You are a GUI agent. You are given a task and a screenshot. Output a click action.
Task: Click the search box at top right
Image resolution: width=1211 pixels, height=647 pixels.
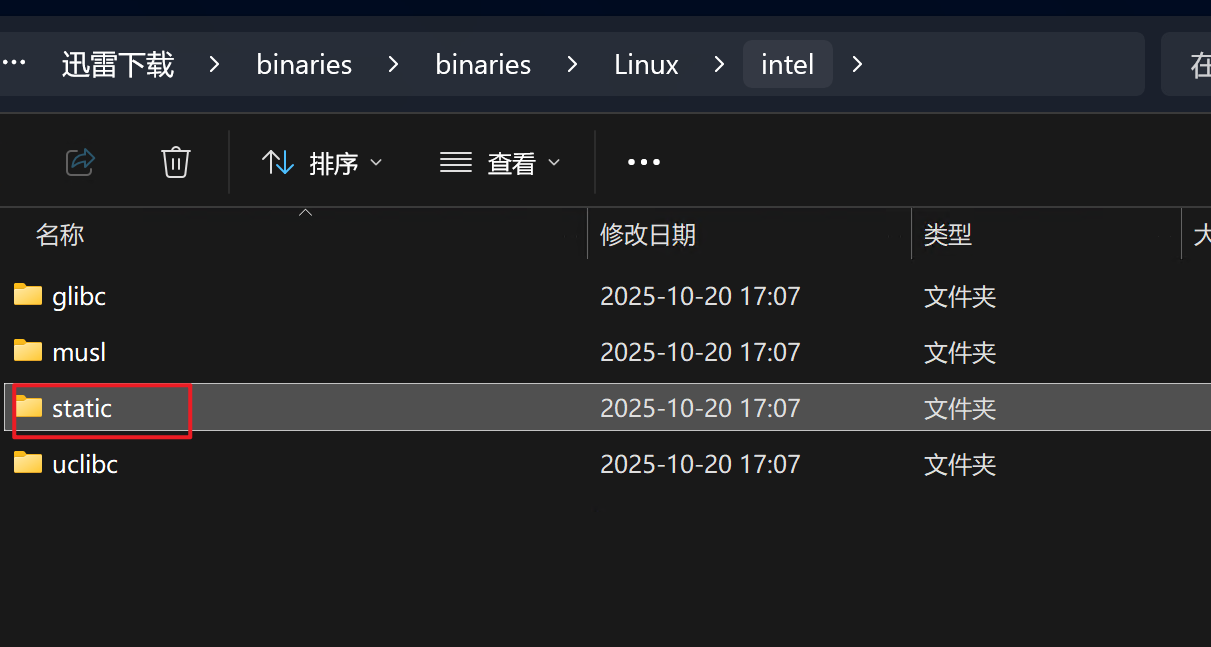[x=1190, y=64]
